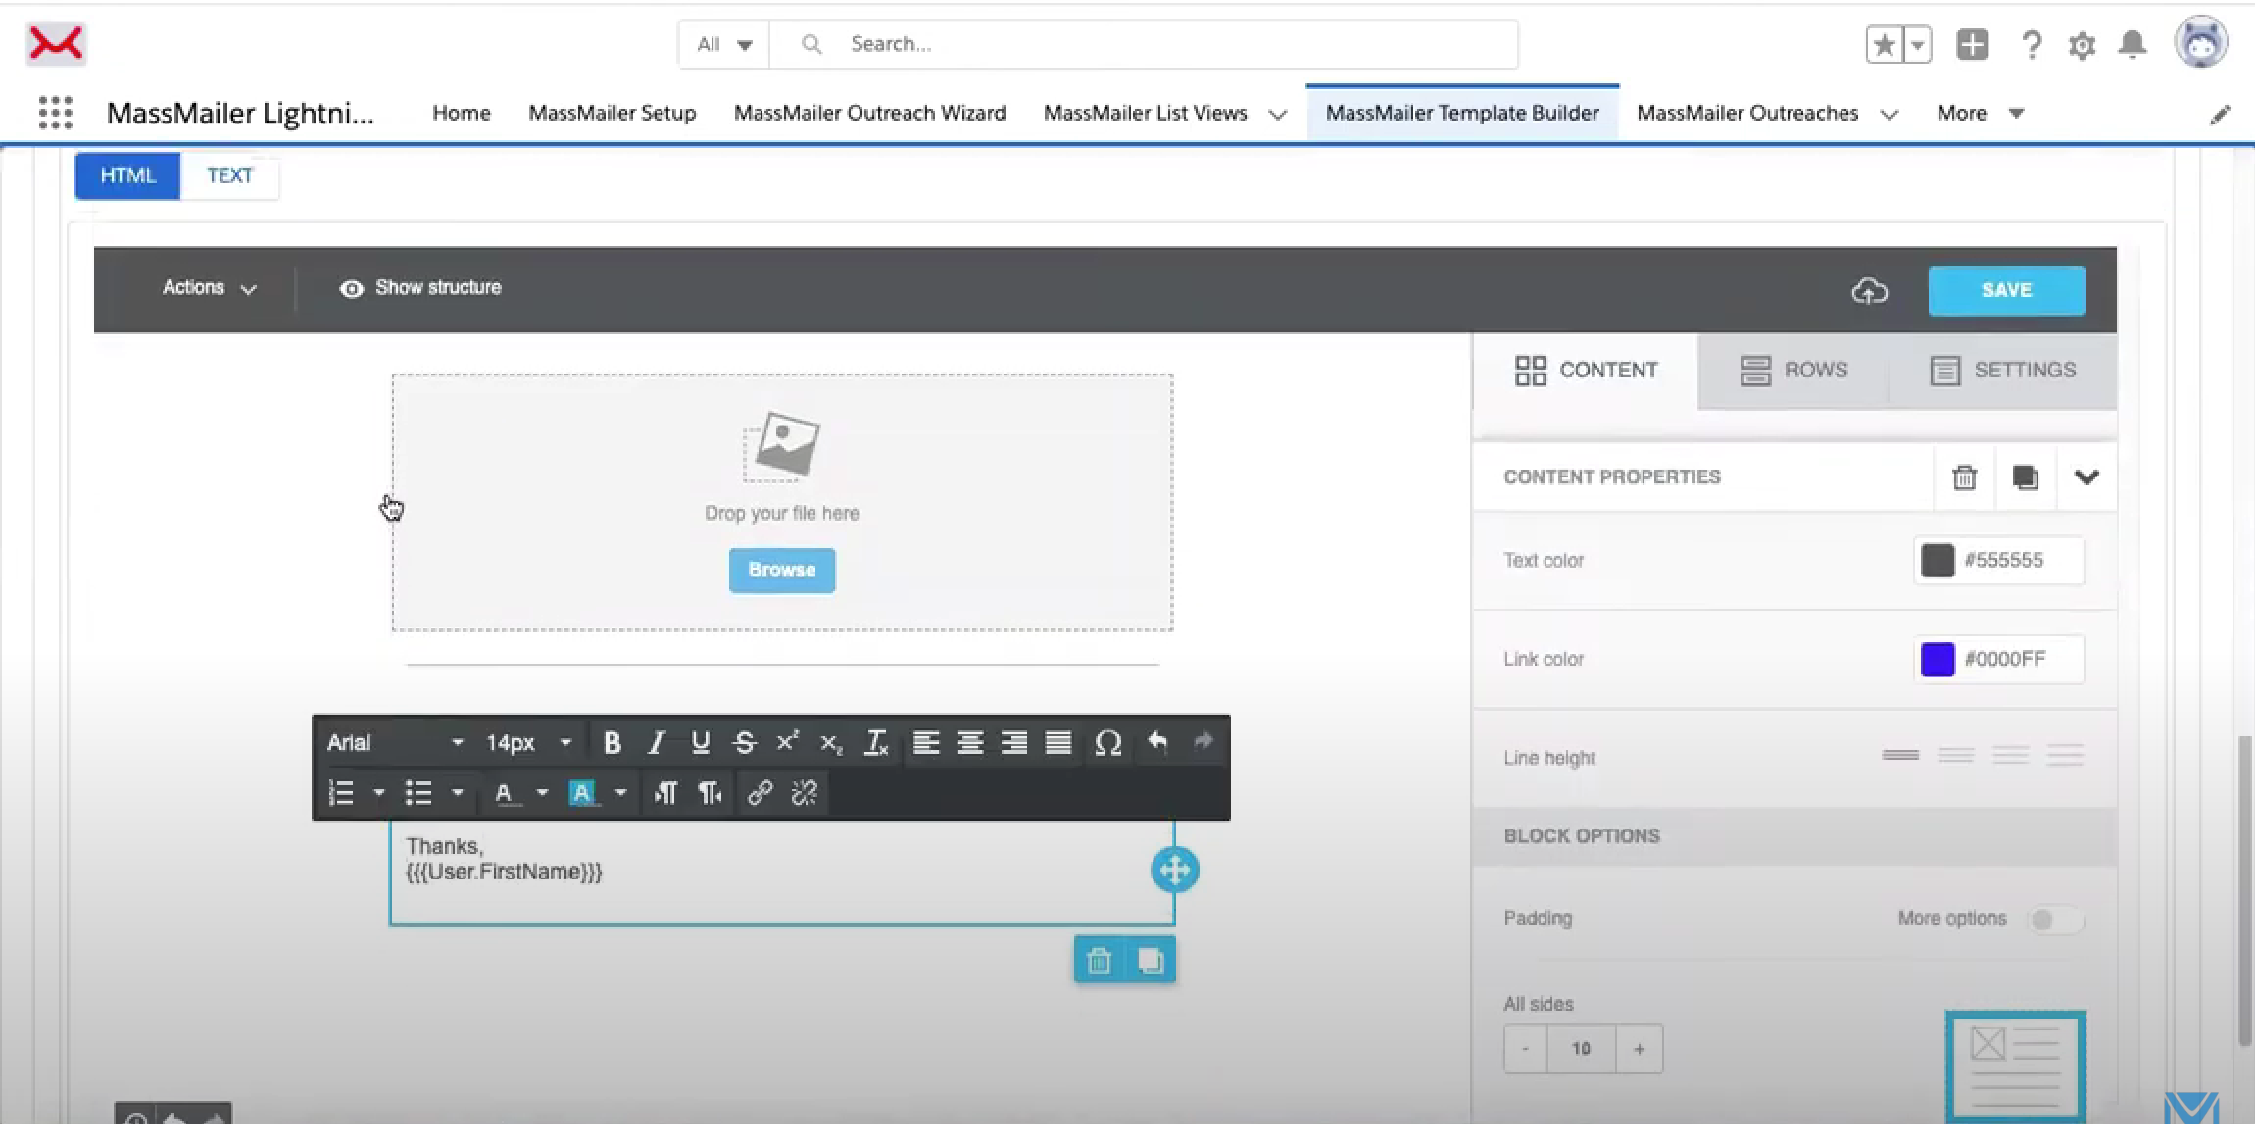Select the HTML editor tab

(x=128, y=176)
